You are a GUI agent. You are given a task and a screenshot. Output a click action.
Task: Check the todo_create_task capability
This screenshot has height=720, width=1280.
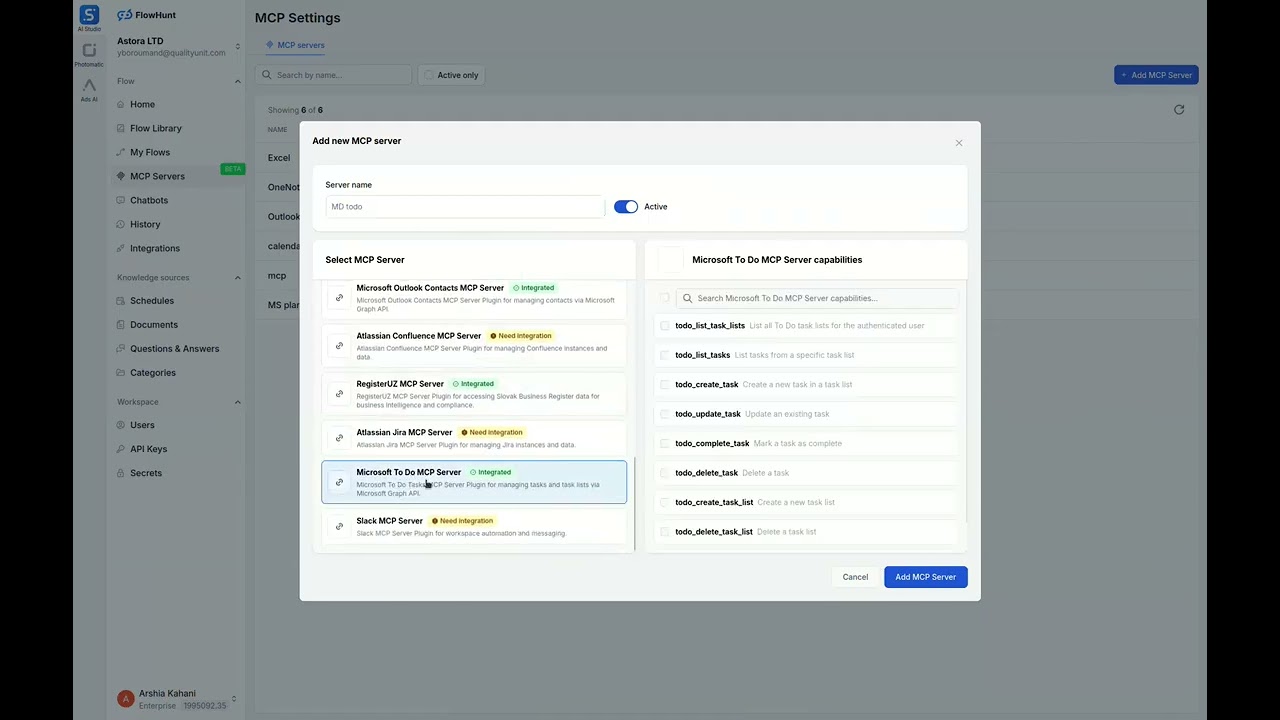click(x=665, y=385)
